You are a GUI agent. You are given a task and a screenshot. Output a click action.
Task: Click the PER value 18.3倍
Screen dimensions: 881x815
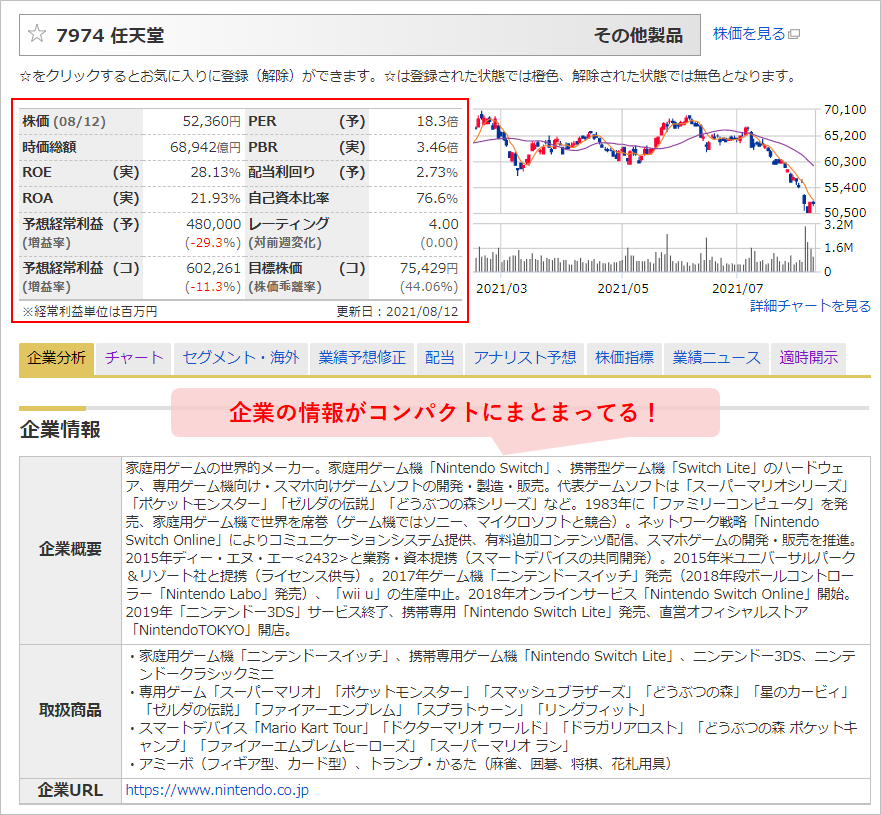pyautogui.click(x=438, y=121)
